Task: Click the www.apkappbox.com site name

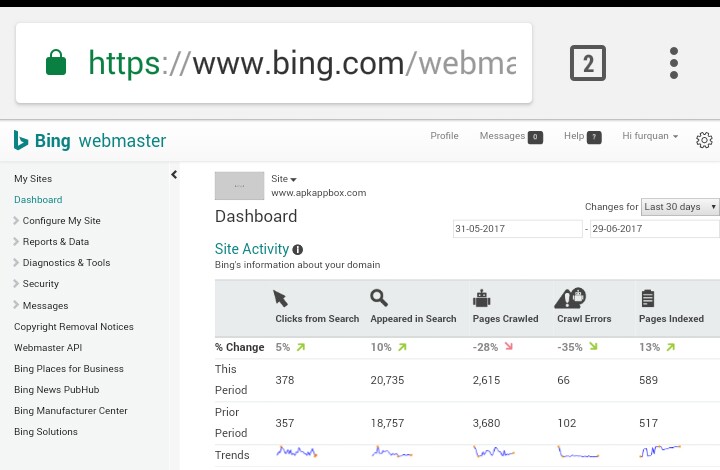Action: click(319, 193)
